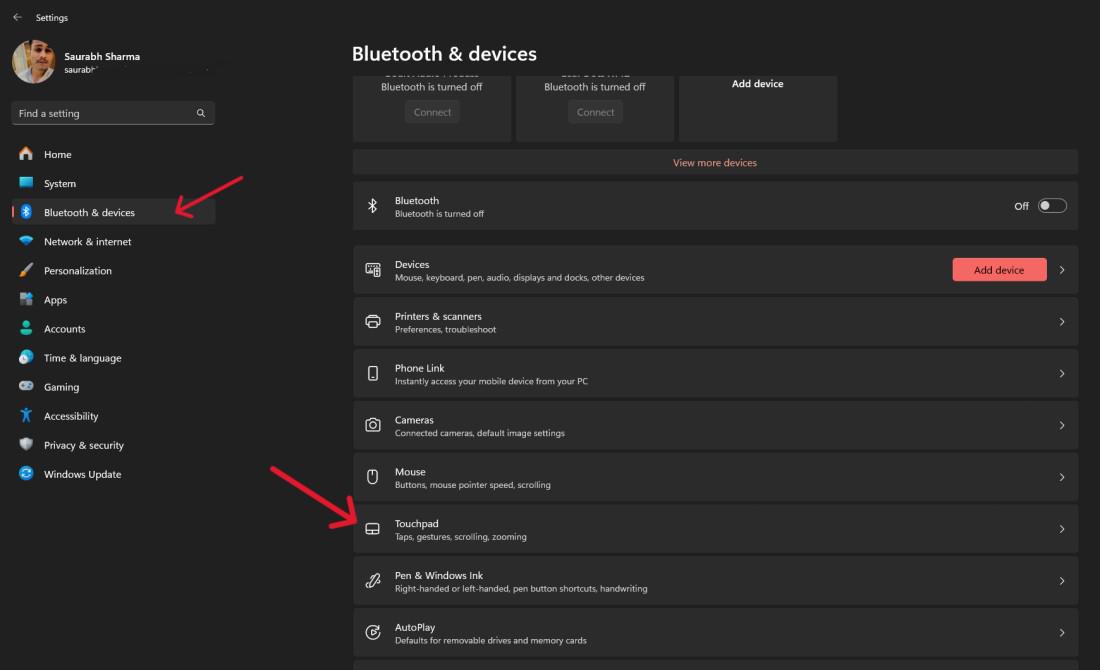Open Time & language label
The height and width of the screenshot is (670, 1100).
(x=83, y=358)
